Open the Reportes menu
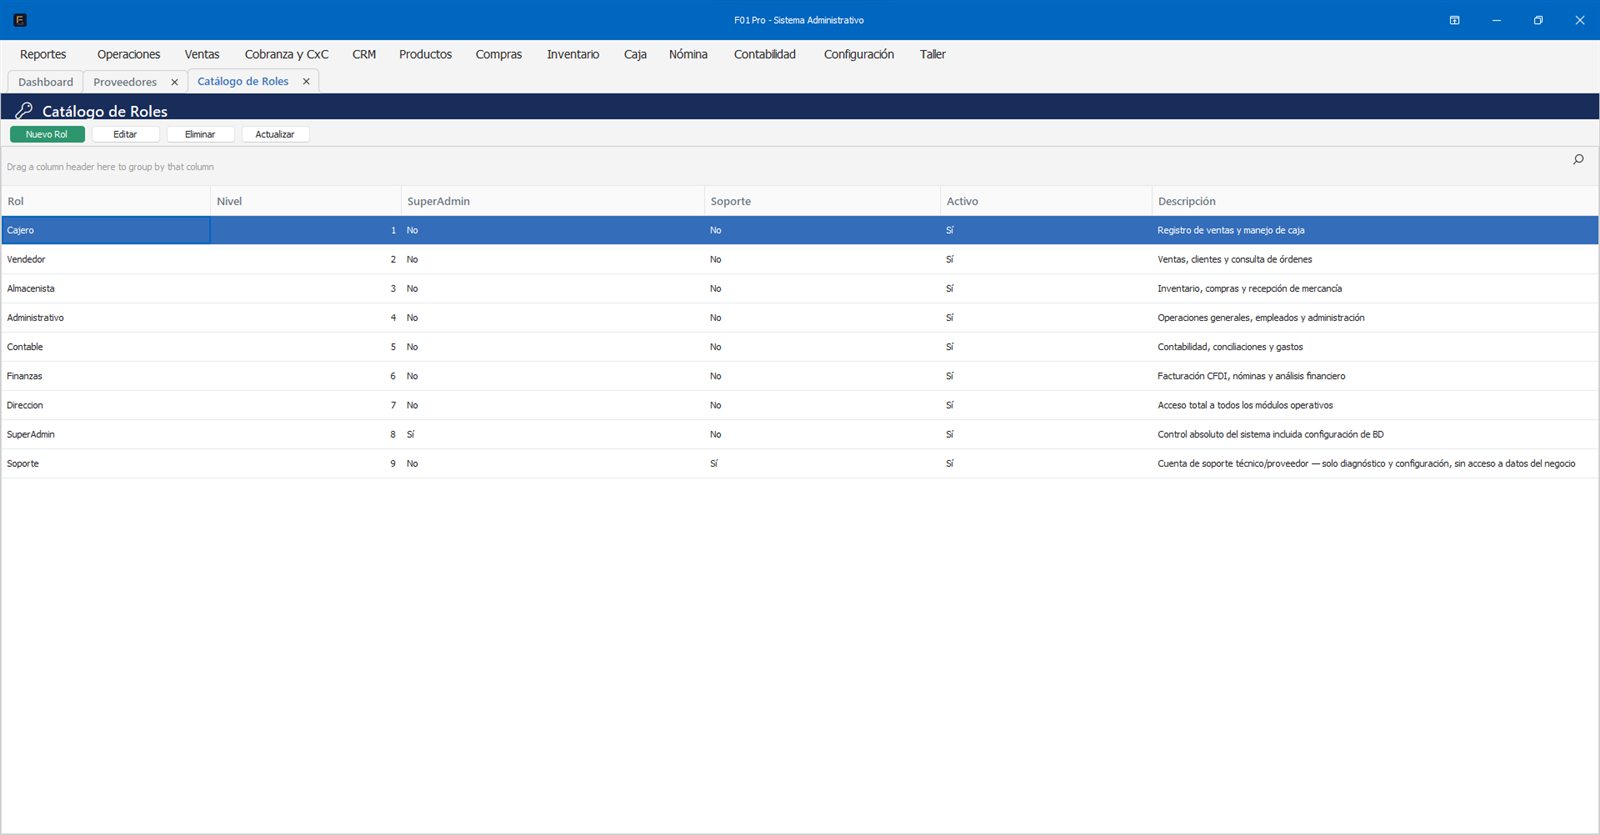Image resolution: width=1600 pixels, height=835 pixels. [43, 54]
